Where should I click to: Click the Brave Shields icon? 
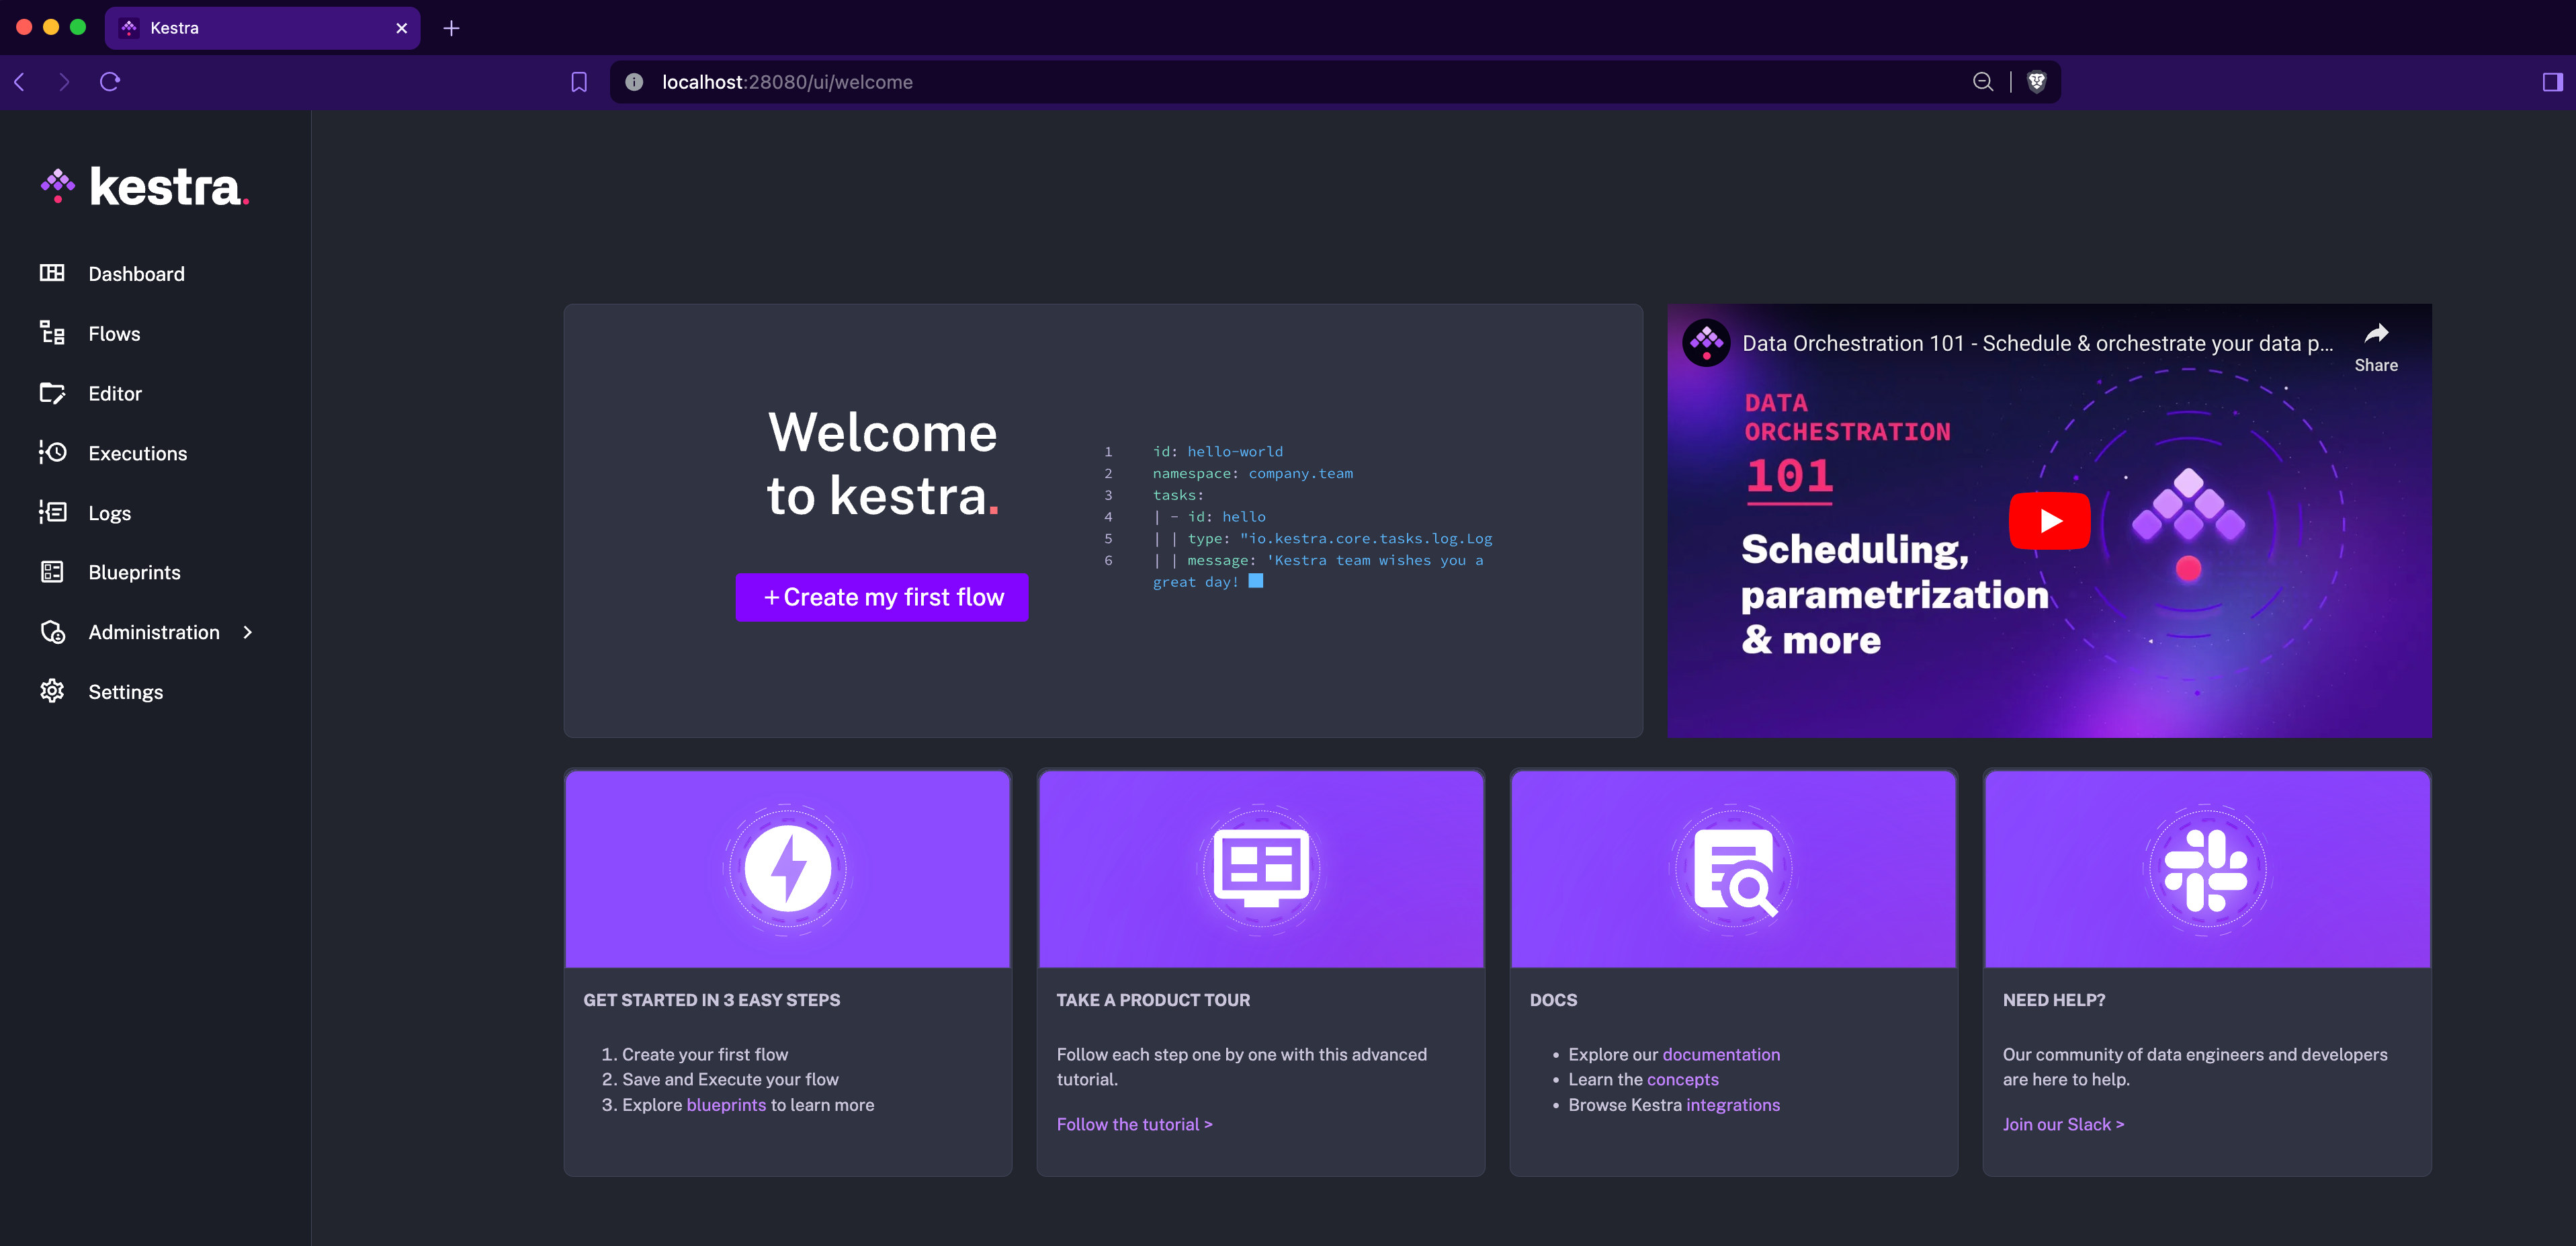[2037, 82]
